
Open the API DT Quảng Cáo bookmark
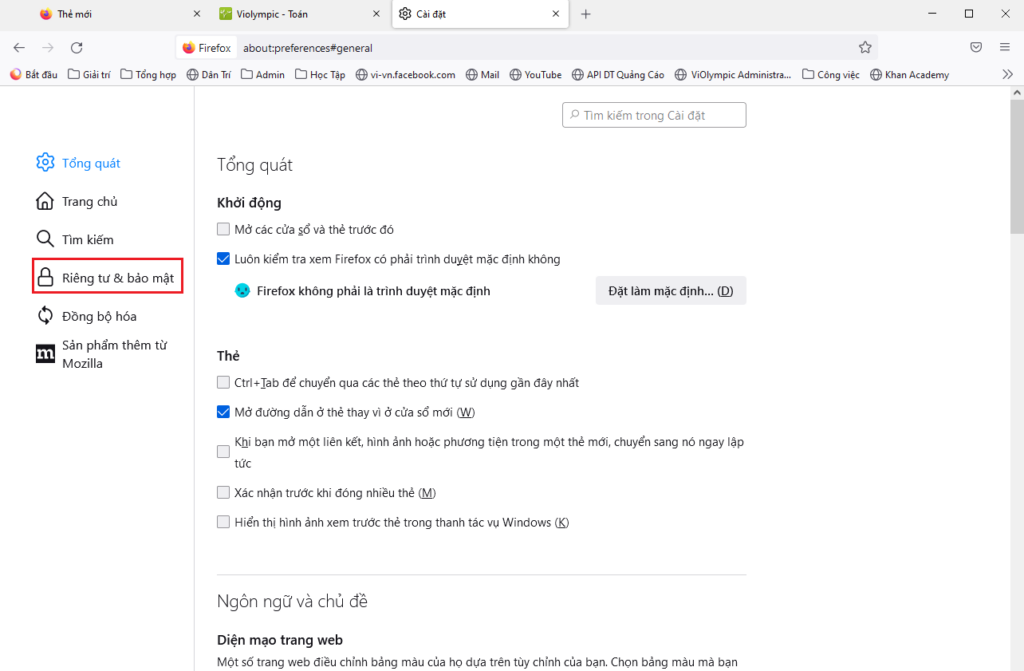(618, 74)
